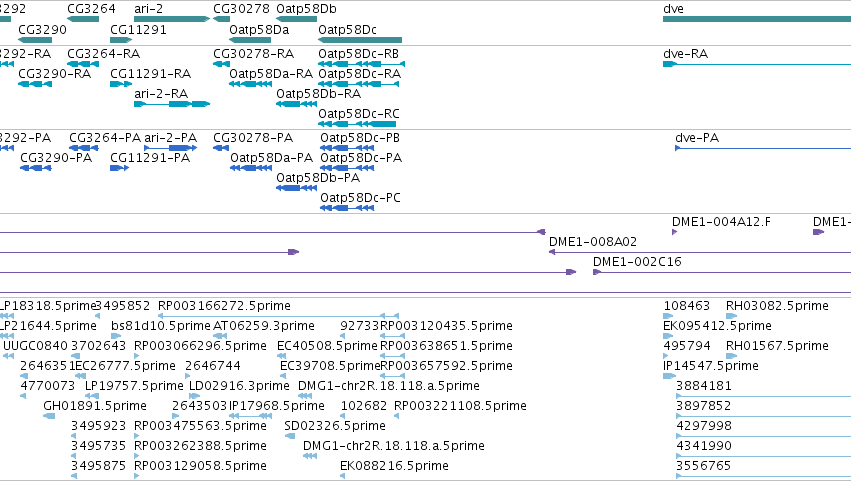Open the CG11291 gene label
The width and height of the screenshot is (851, 481).
point(138,29)
